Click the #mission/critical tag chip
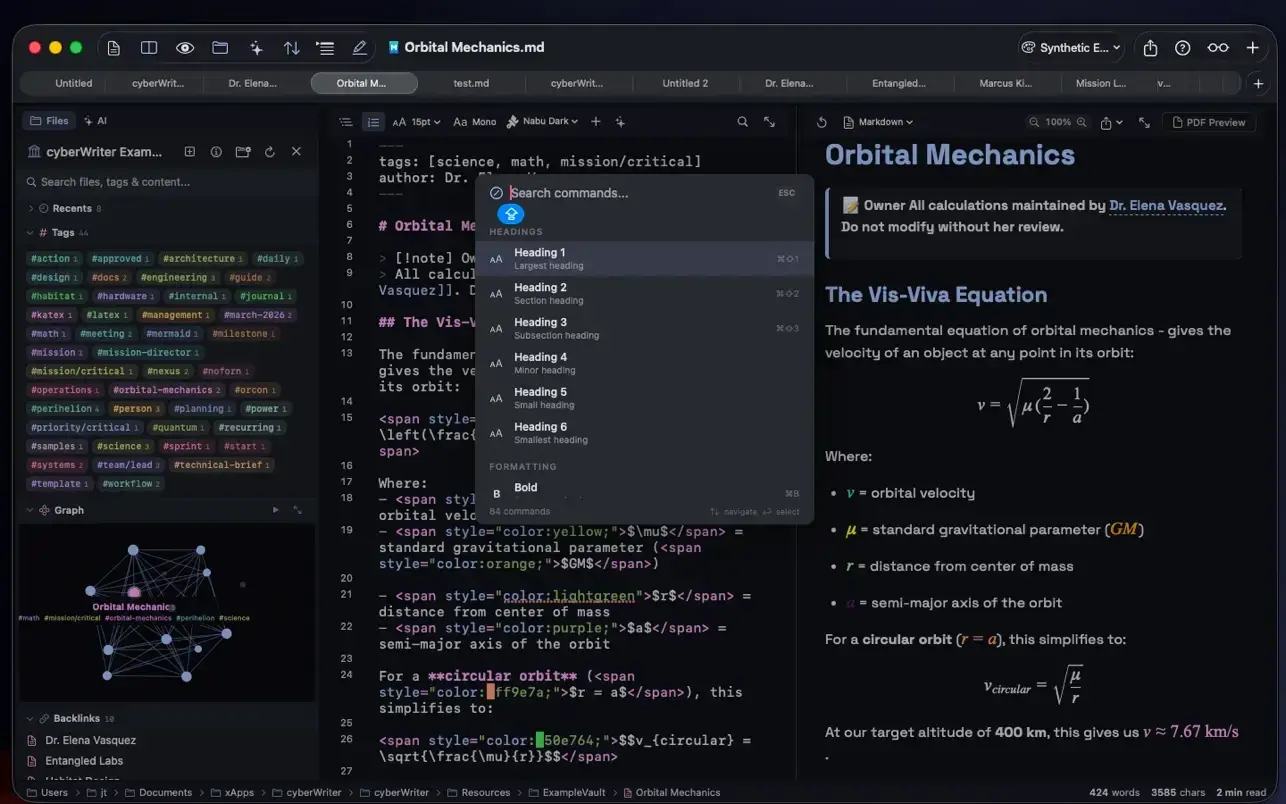Screen dimensions: 1286x804 [81, 371]
